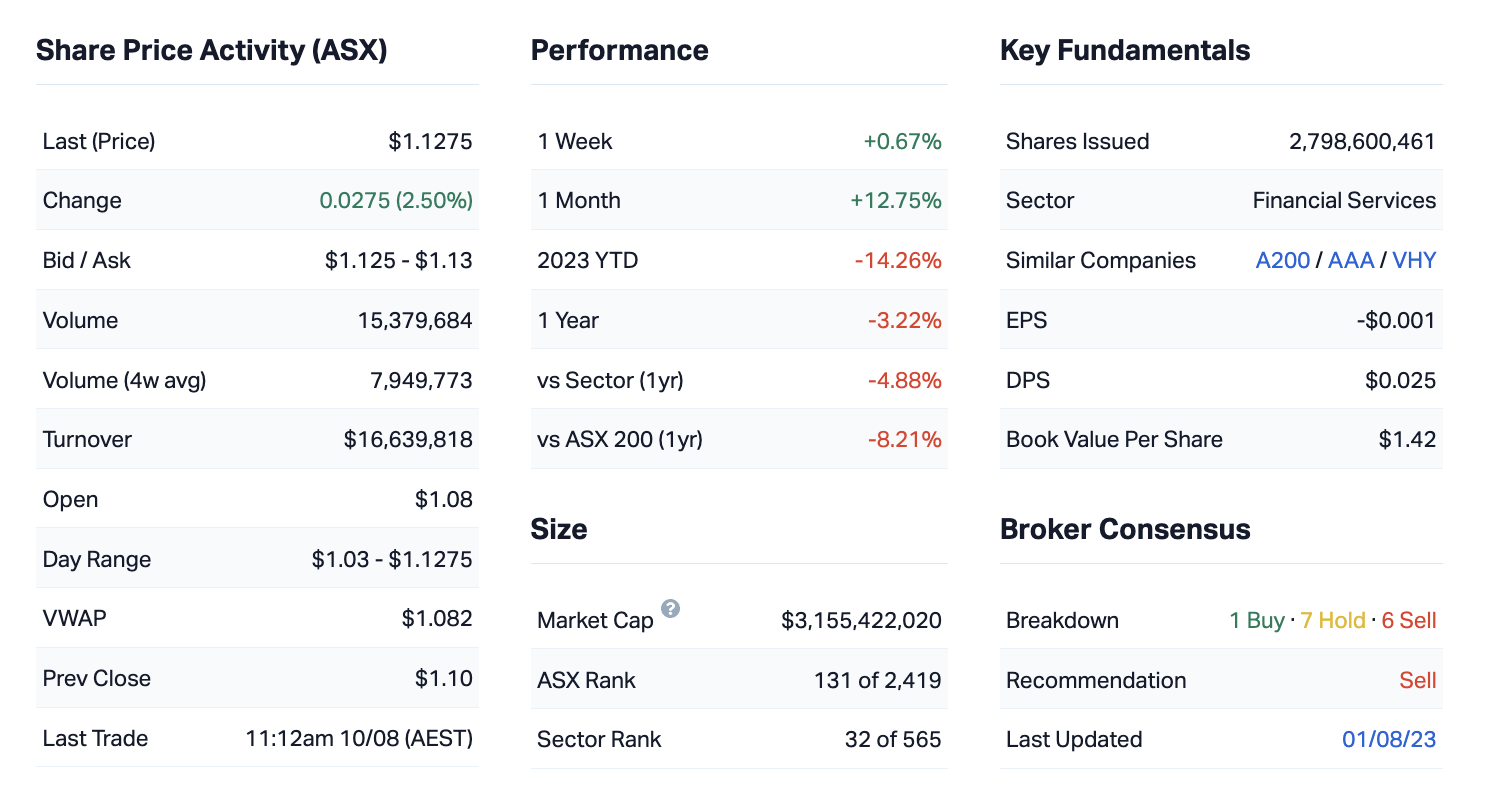The width and height of the screenshot is (1488, 812).
Task: Click the 1 Month performance +12.75% value
Action: point(895,201)
